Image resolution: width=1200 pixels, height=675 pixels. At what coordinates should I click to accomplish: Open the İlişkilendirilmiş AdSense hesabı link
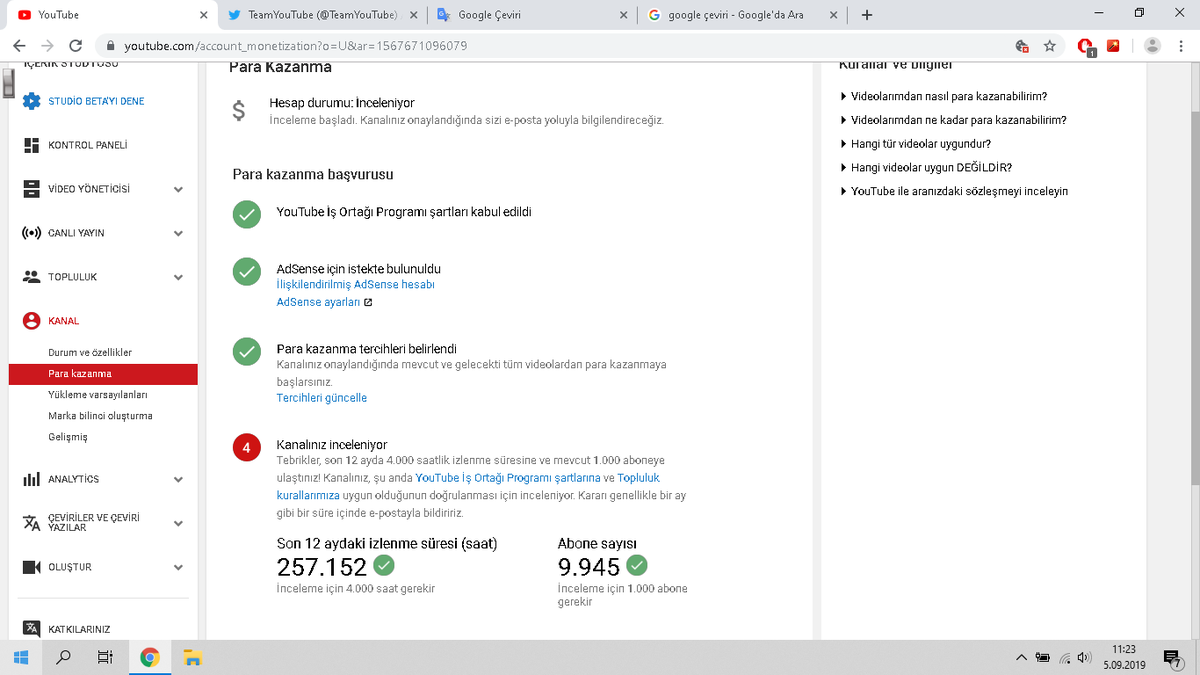click(x=355, y=284)
